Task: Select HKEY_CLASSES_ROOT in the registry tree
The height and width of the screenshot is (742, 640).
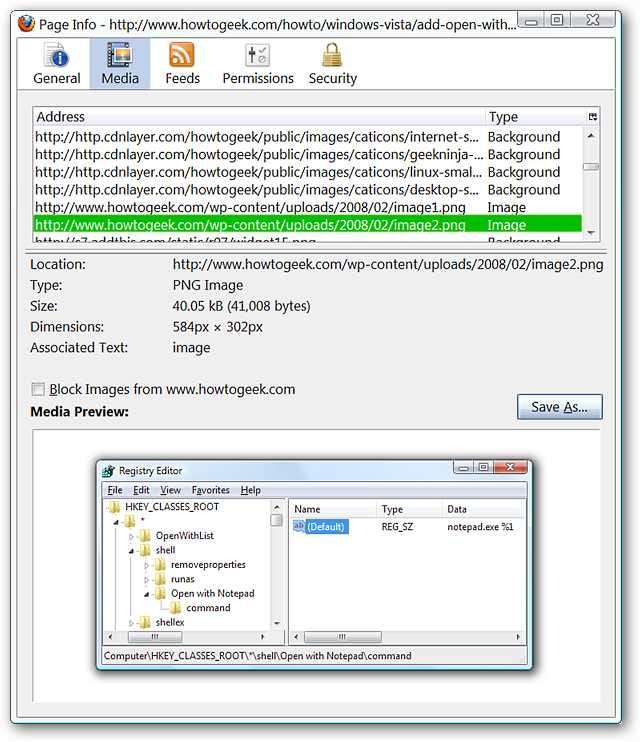Action: 171,507
